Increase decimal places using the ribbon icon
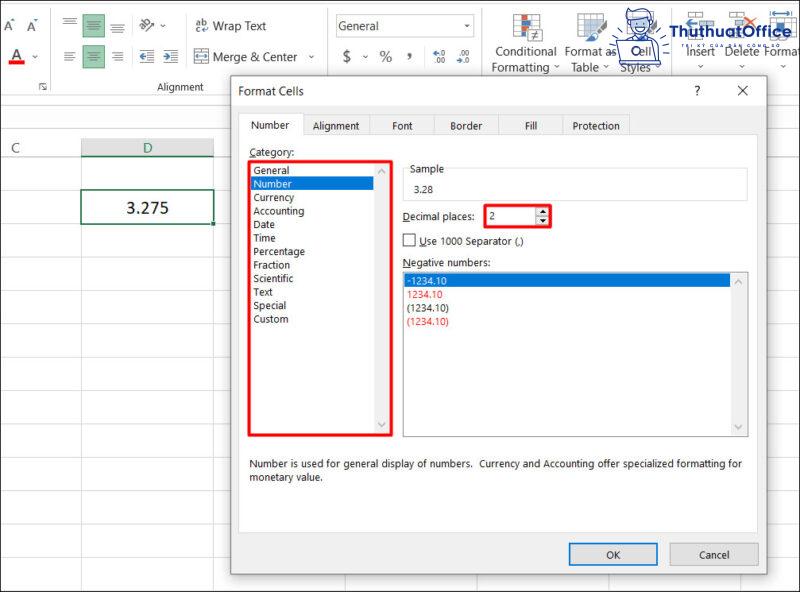The width and height of the screenshot is (800, 592). point(438,55)
